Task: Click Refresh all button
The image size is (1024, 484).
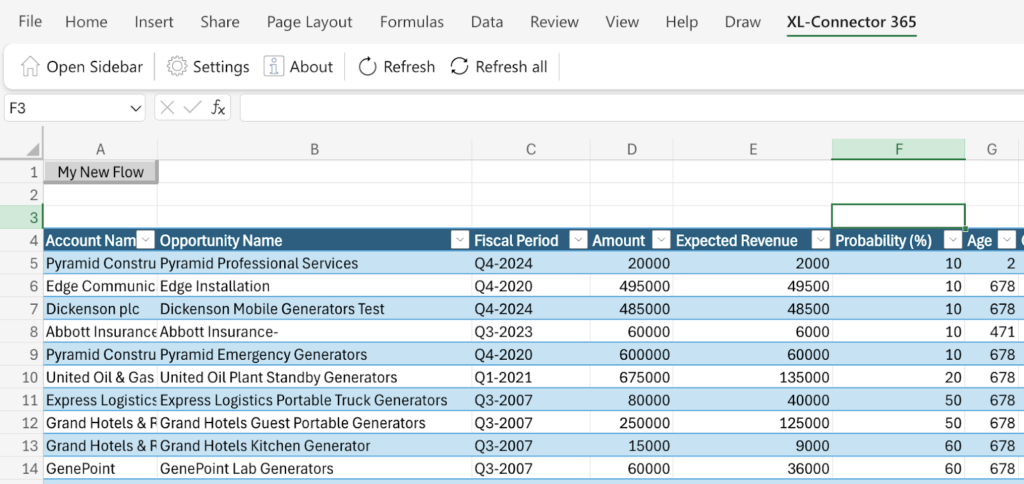Action: (499, 67)
